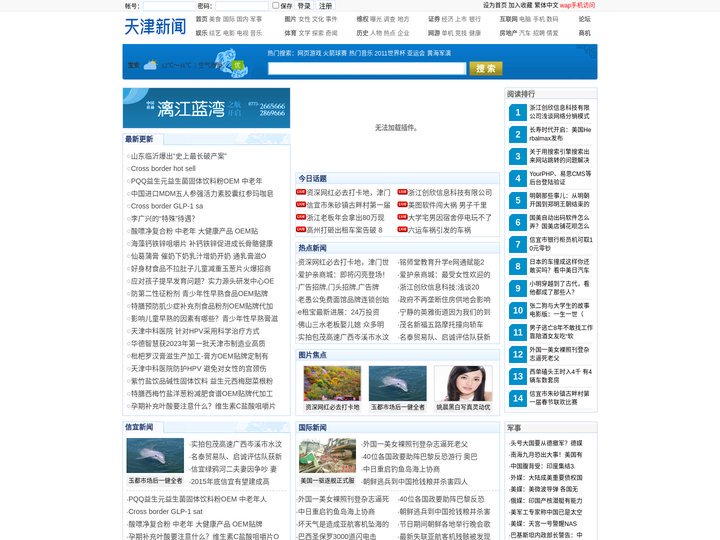720x540 pixels.
Task: Click hot search term 网页游戏
Action: (x=309, y=53)
